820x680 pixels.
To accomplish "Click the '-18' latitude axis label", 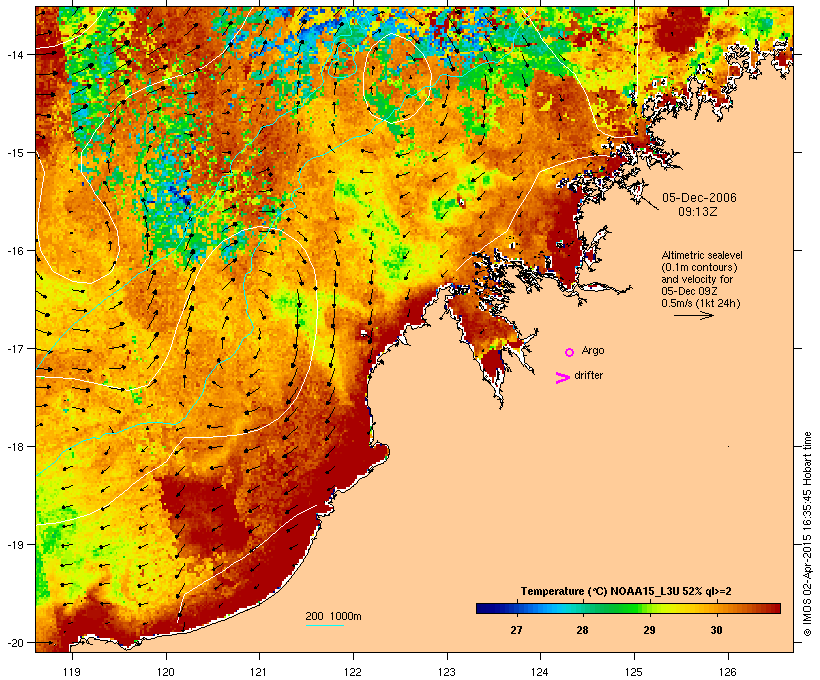I will (14, 447).
